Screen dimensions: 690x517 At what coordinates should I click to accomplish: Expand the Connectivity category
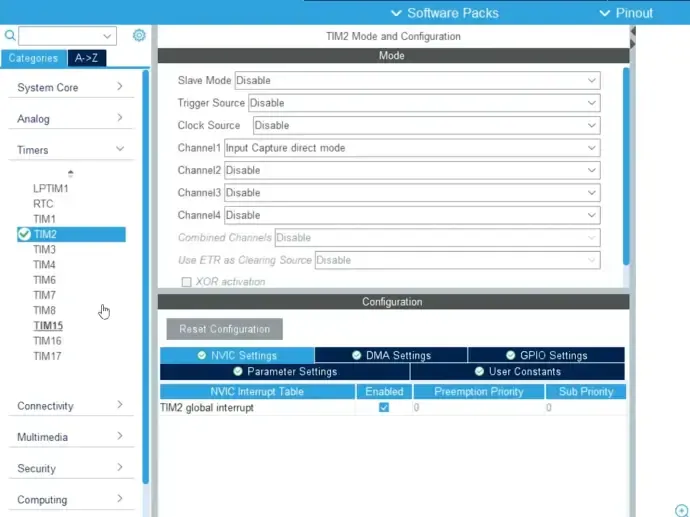pos(70,406)
